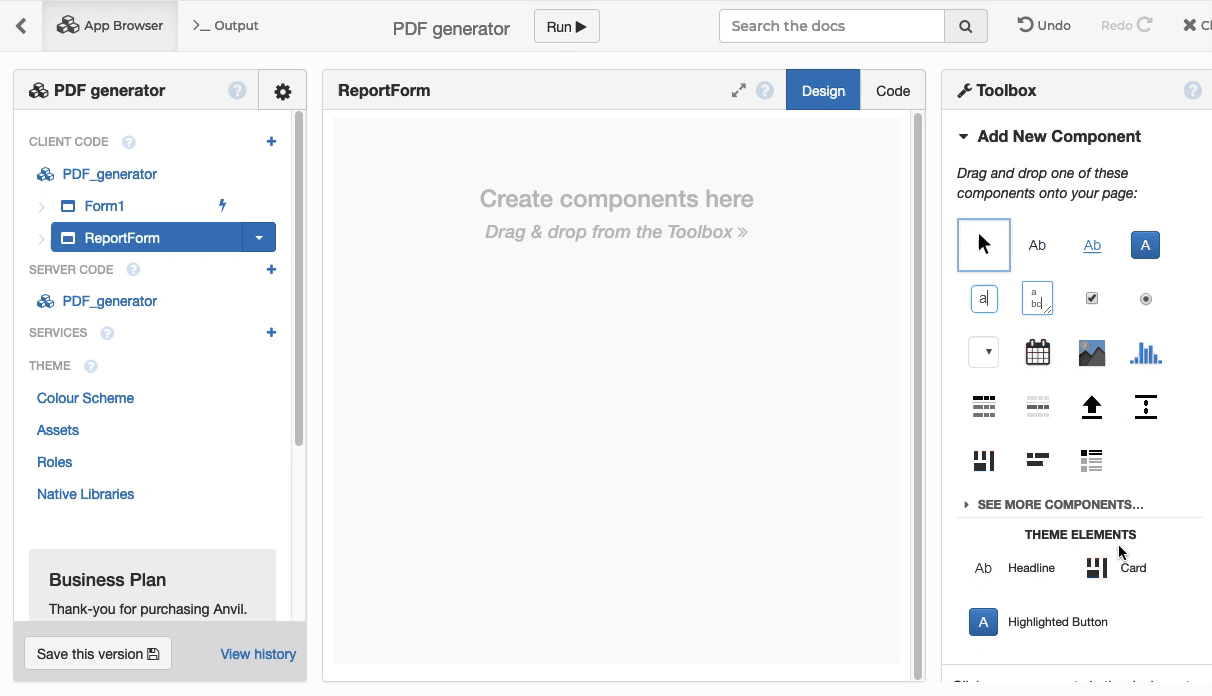
Task: Open the ReportForm dropdown arrow menu
Action: coord(259,238)
